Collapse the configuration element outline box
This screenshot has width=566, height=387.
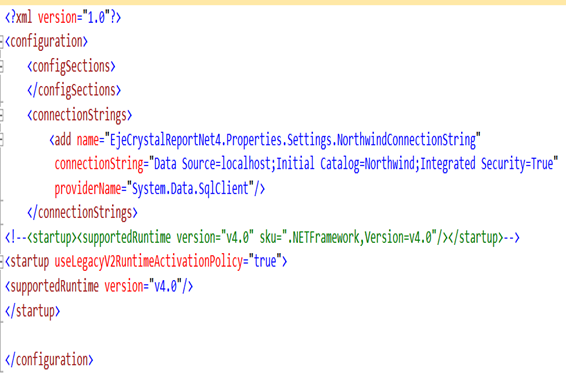tap(1, 42)
